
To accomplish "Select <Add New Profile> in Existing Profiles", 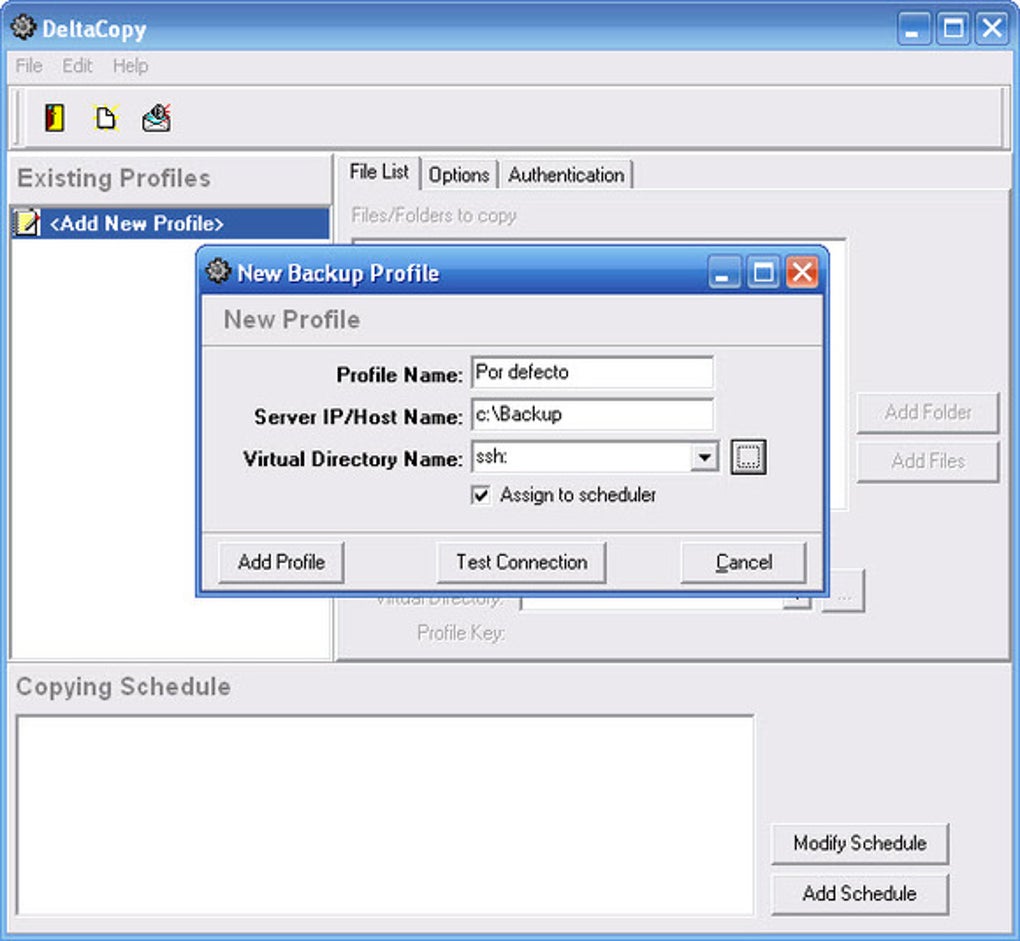I will (170, 223).
